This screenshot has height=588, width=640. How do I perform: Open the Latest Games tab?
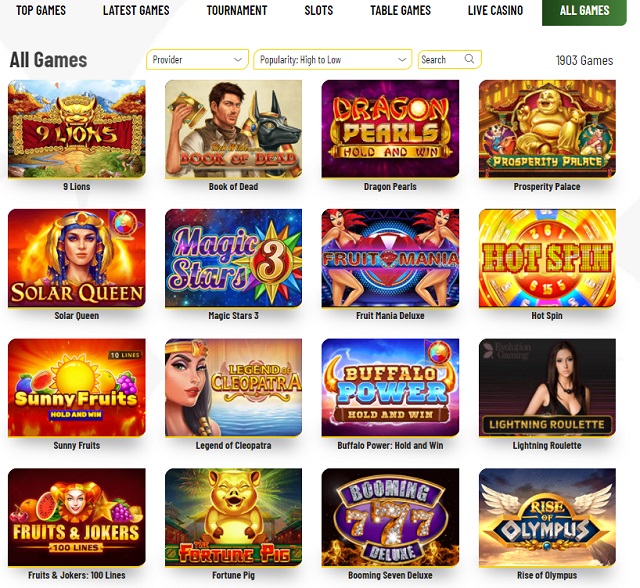click(x=136, y=10)
